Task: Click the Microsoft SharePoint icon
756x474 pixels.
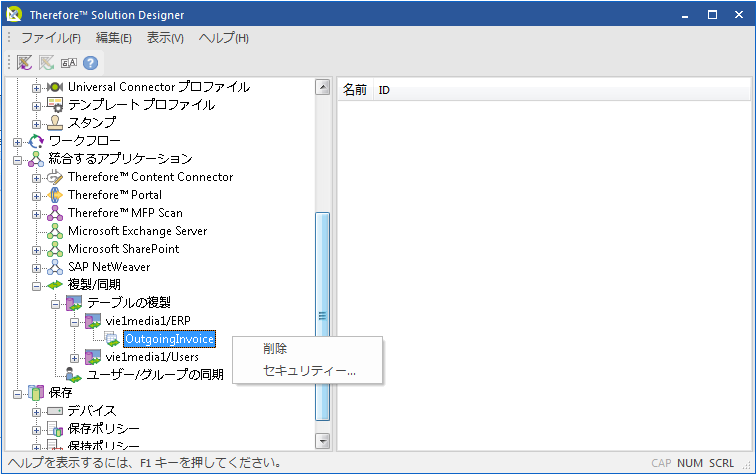Action: [x=55, y=249]
